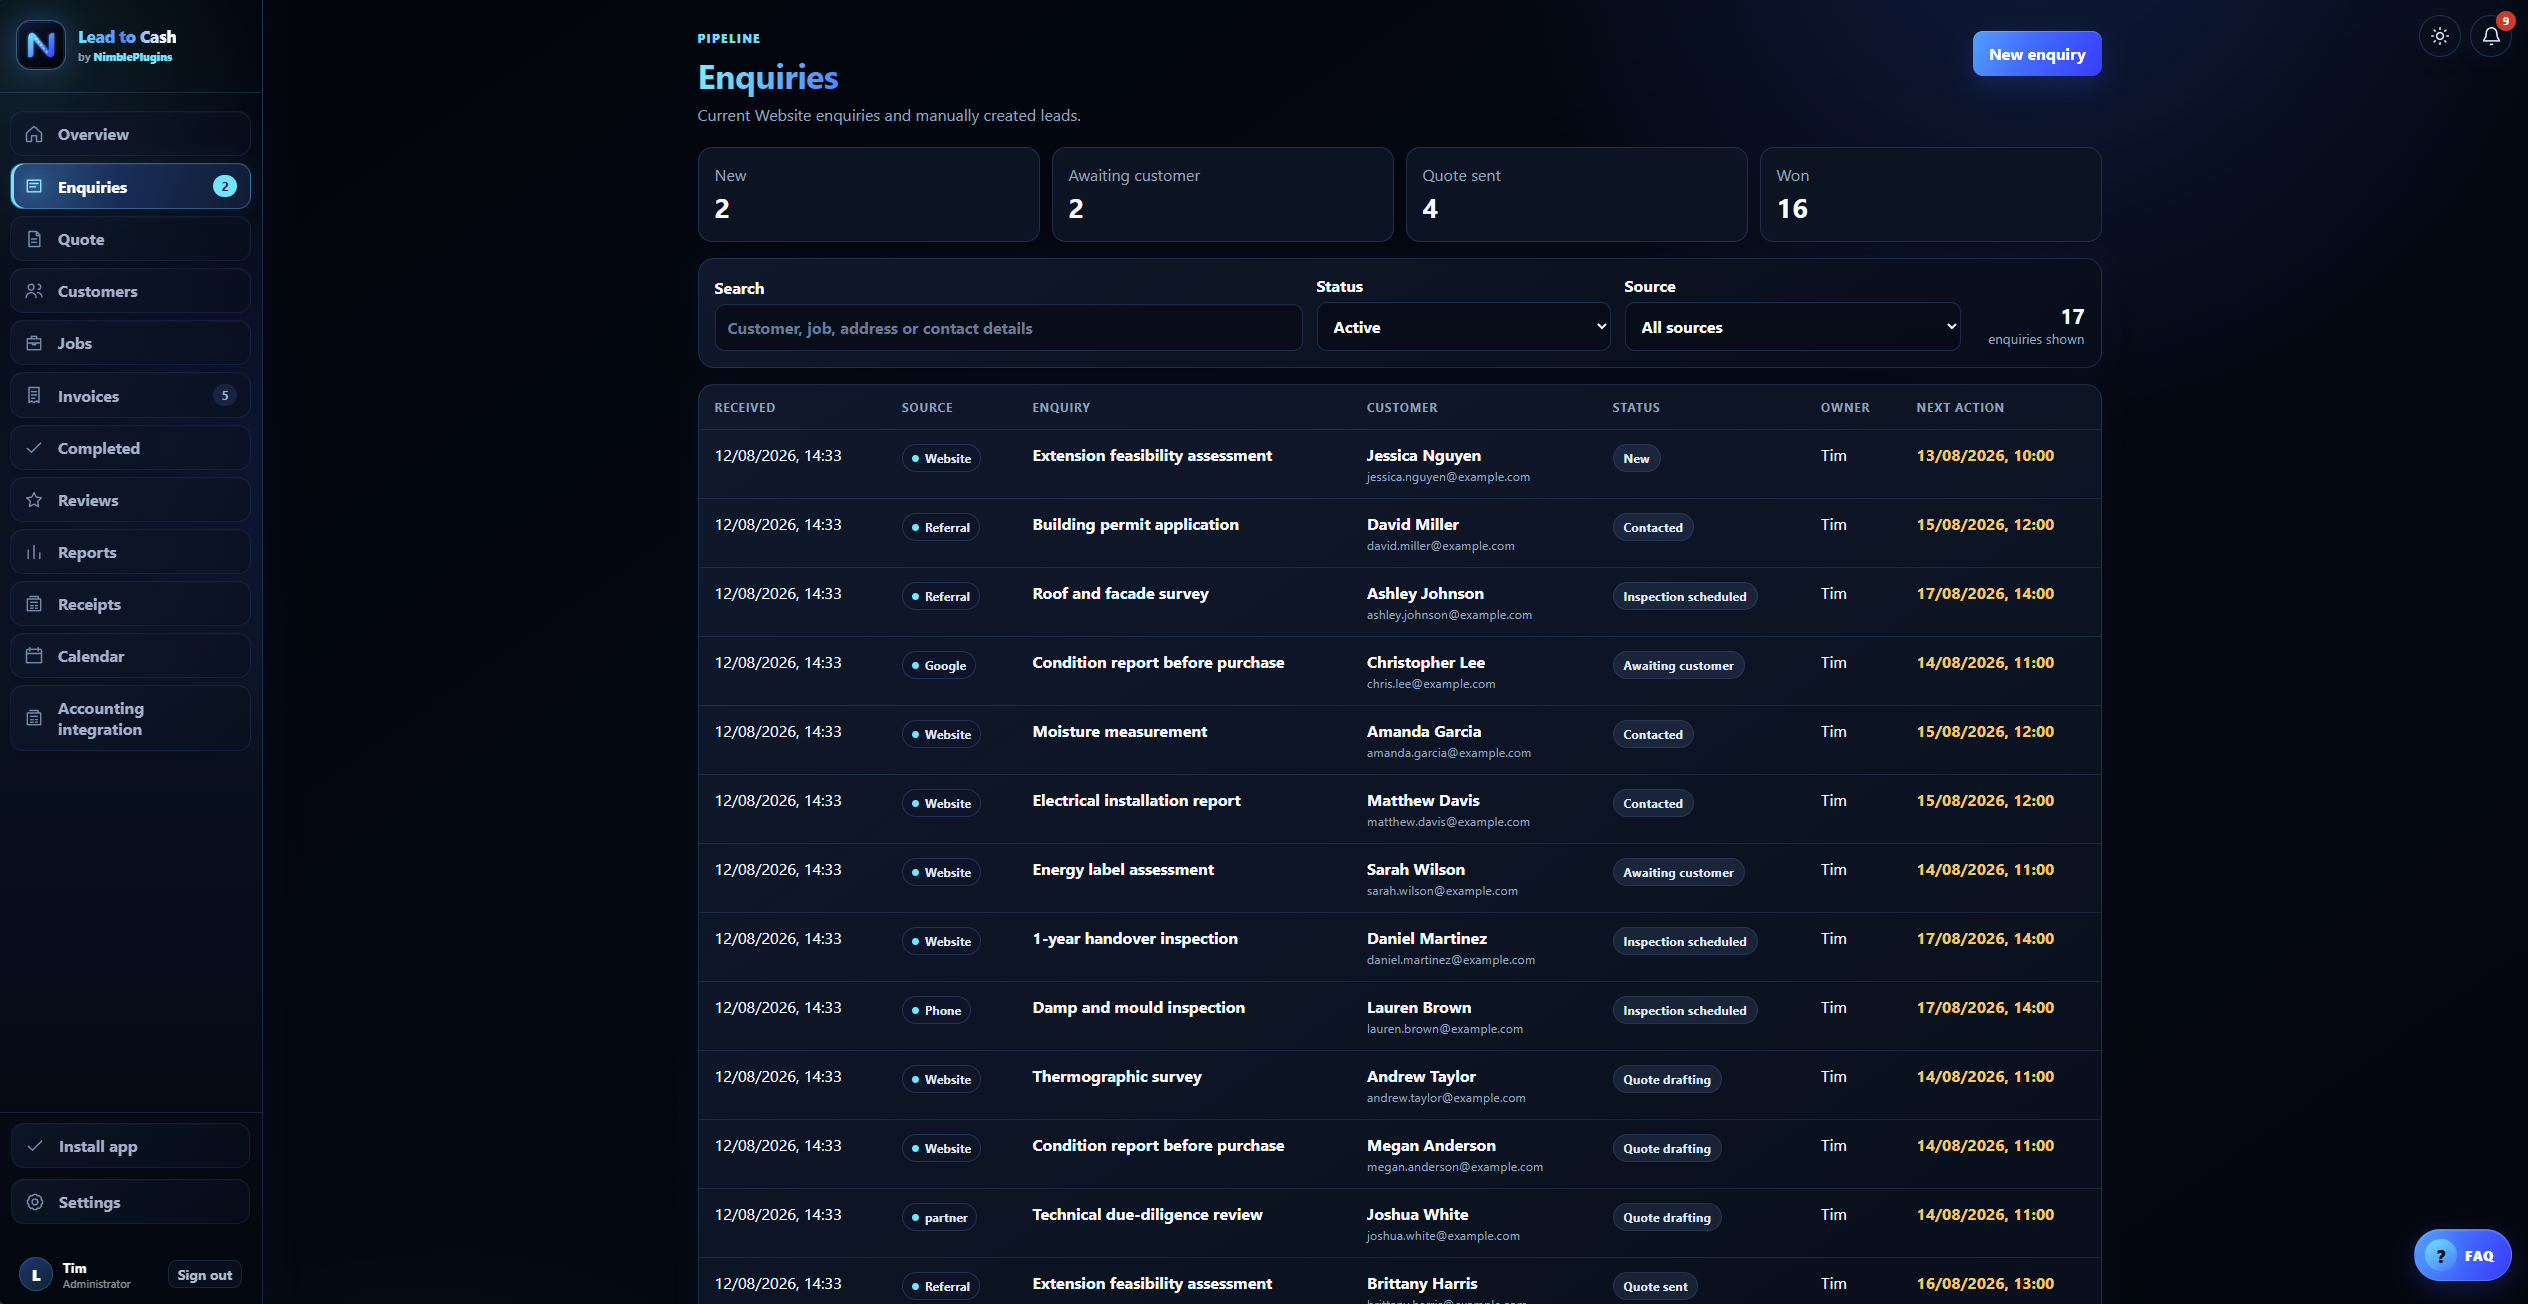Click the Sign out button
The height and width of the screenshot is (1304, 2528).
[x=204, y=1275]
